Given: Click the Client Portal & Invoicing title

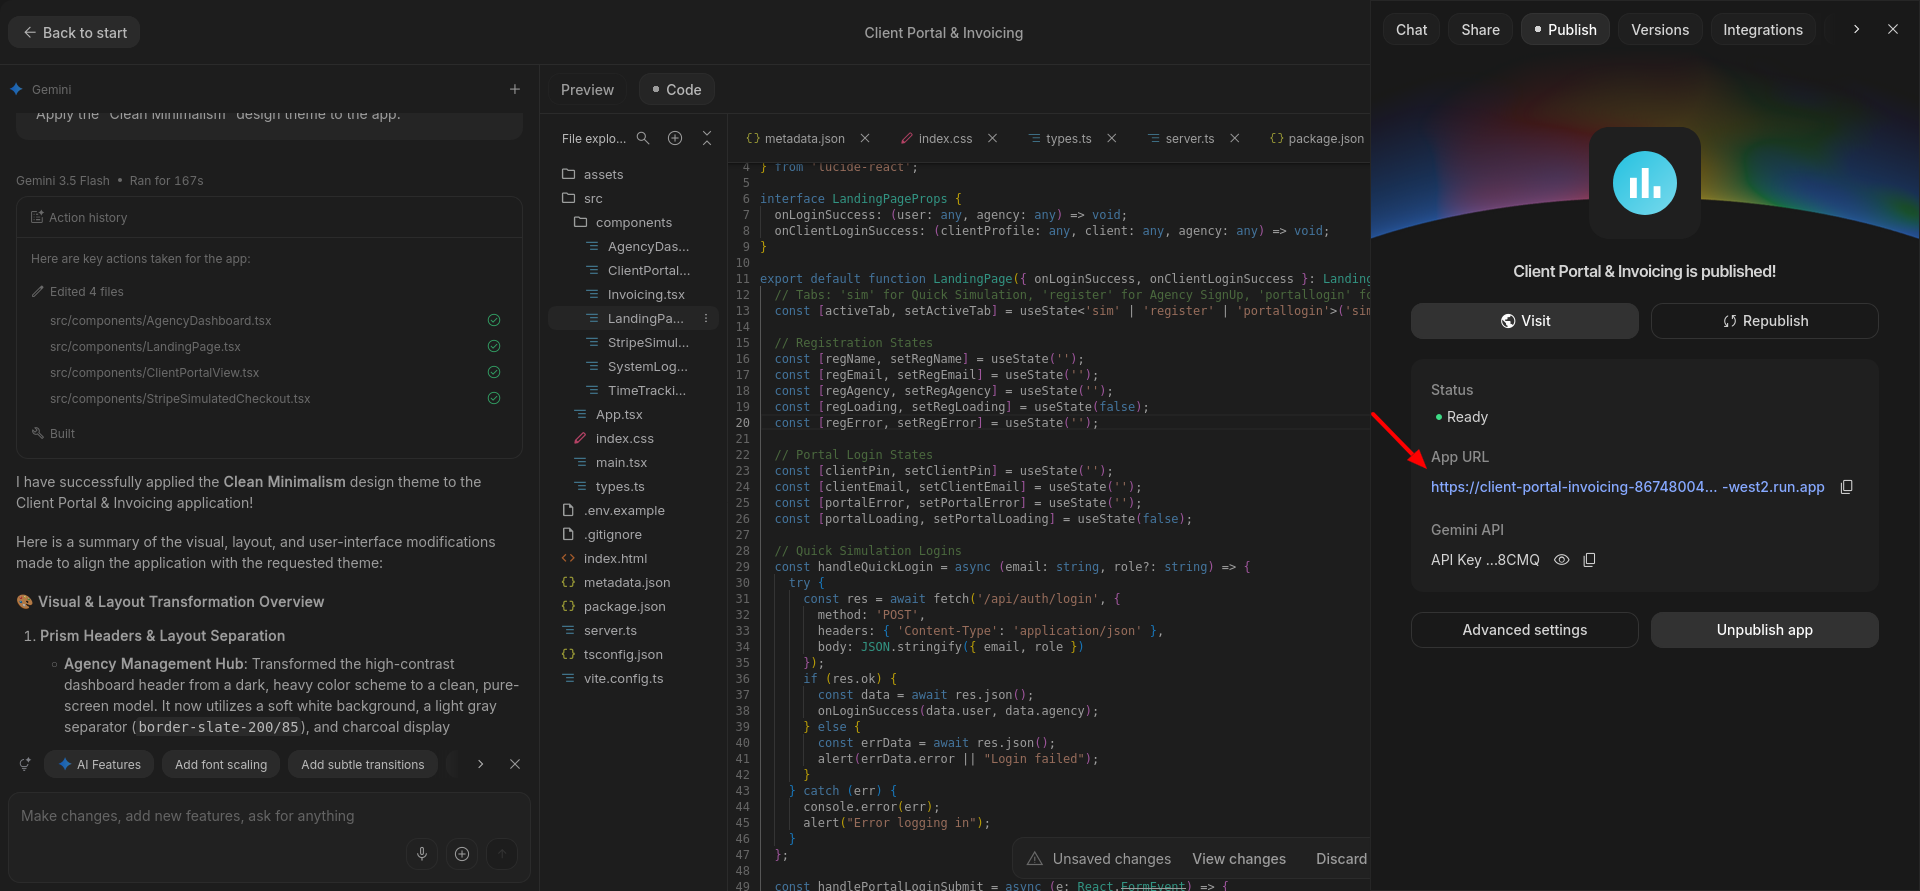Looking at the screenshot, I should (x=943, y=33).
